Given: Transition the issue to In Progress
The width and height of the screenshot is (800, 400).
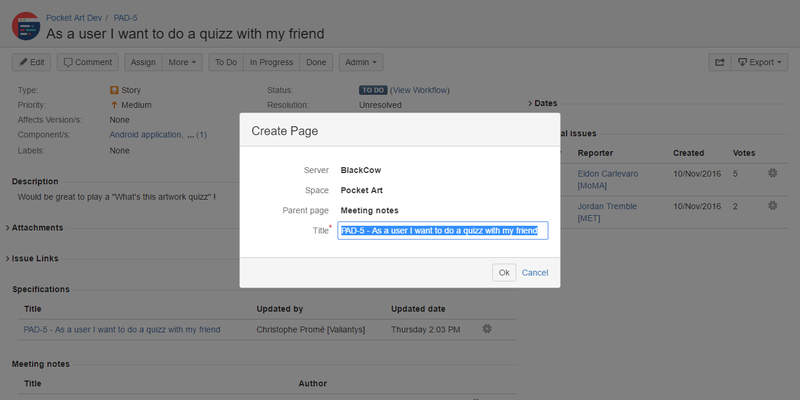Looking at the screenshot, I should (x=271, y=62).
